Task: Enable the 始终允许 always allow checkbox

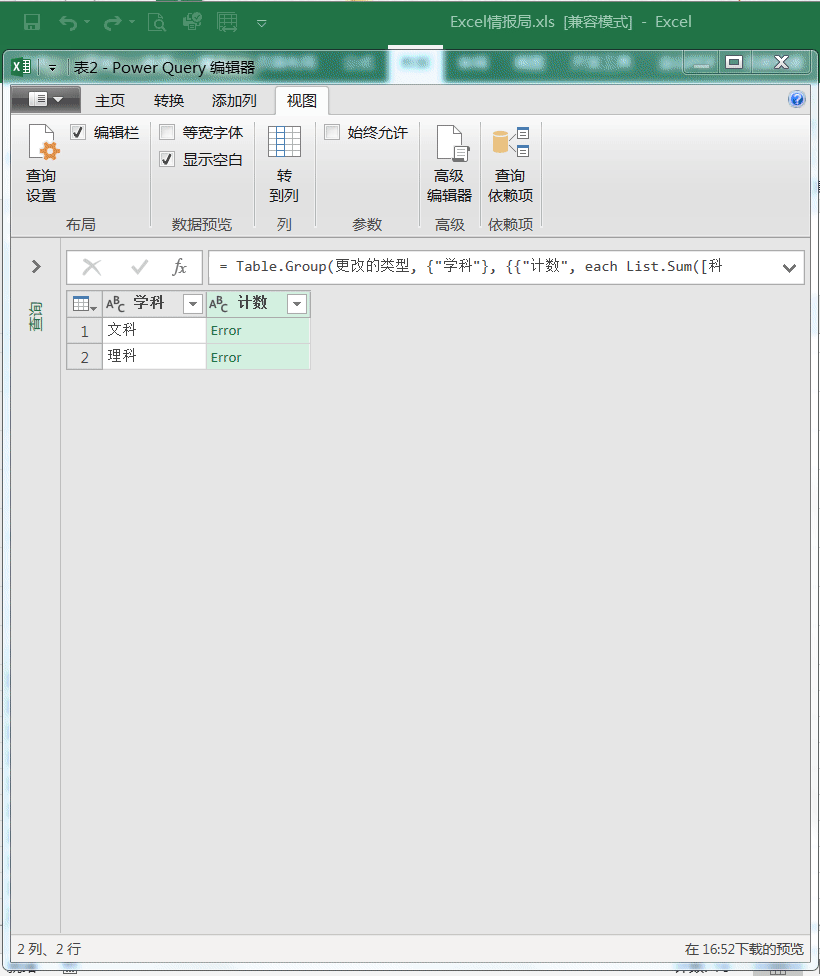Action: pos(332,132)
